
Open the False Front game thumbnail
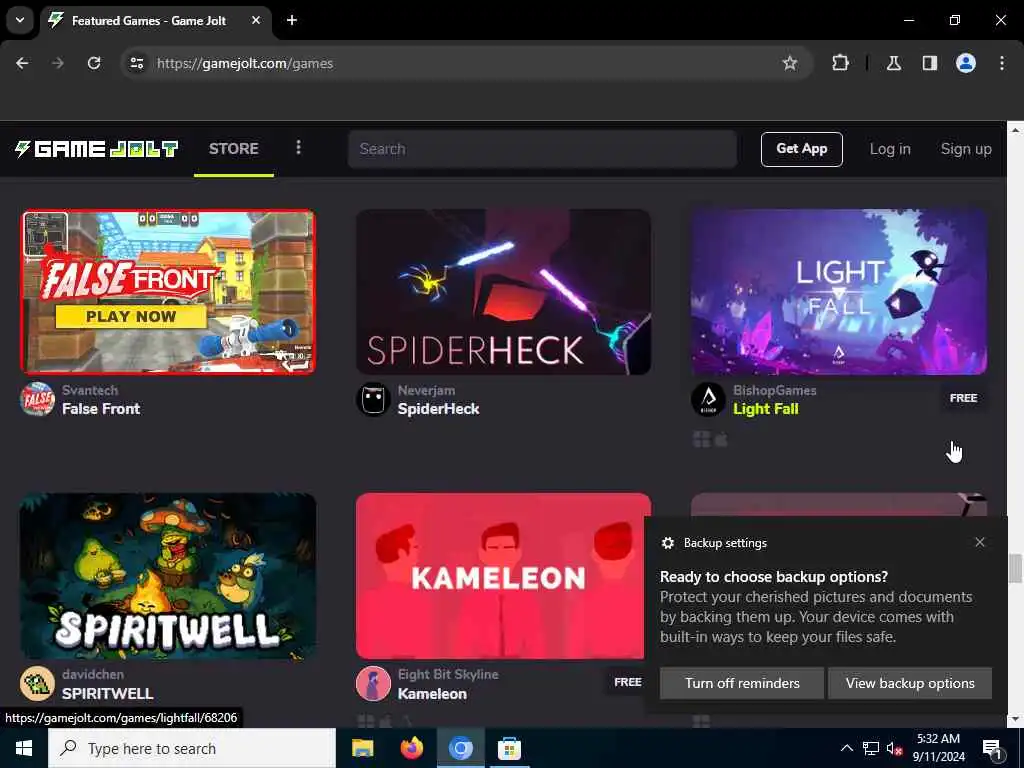[168, 292]
